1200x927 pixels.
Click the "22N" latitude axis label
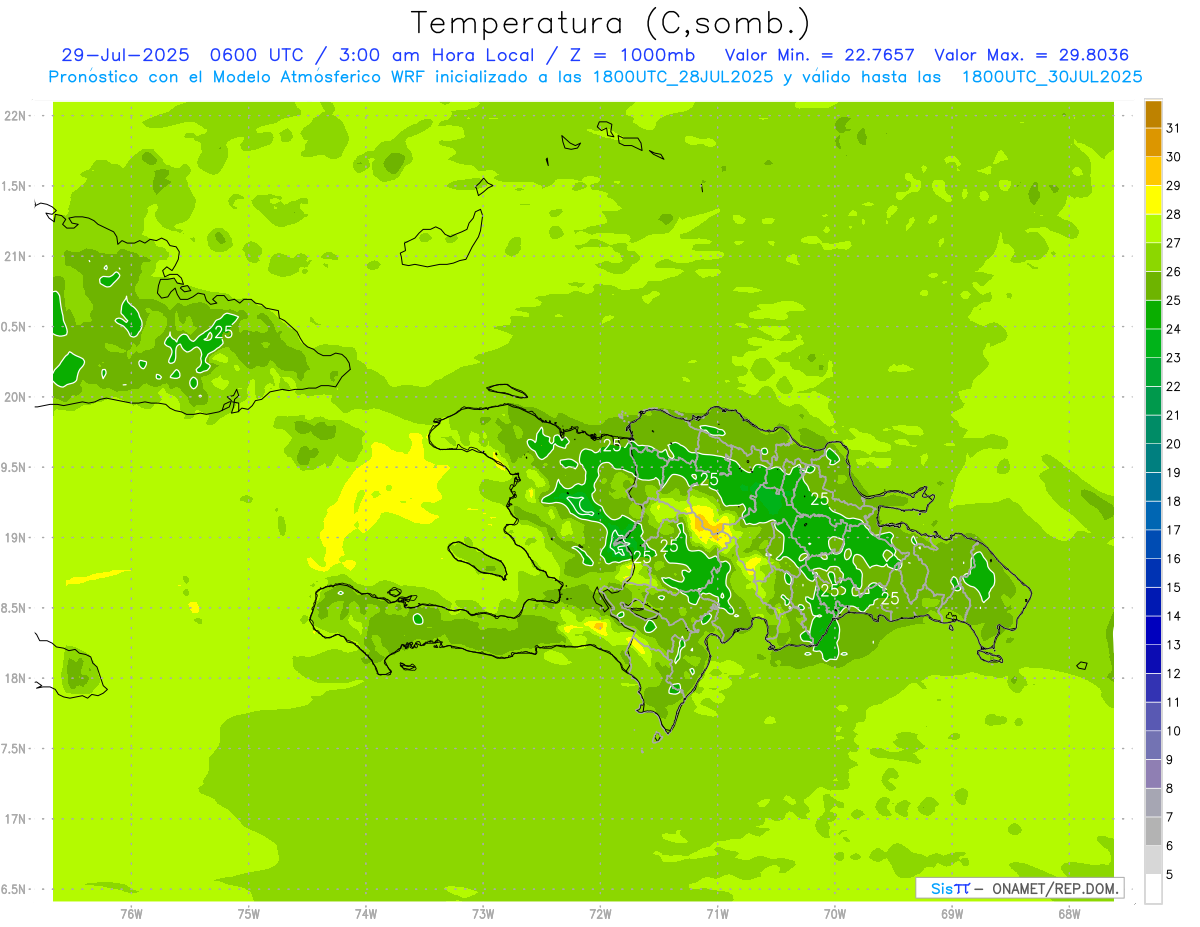click(15, 116)
